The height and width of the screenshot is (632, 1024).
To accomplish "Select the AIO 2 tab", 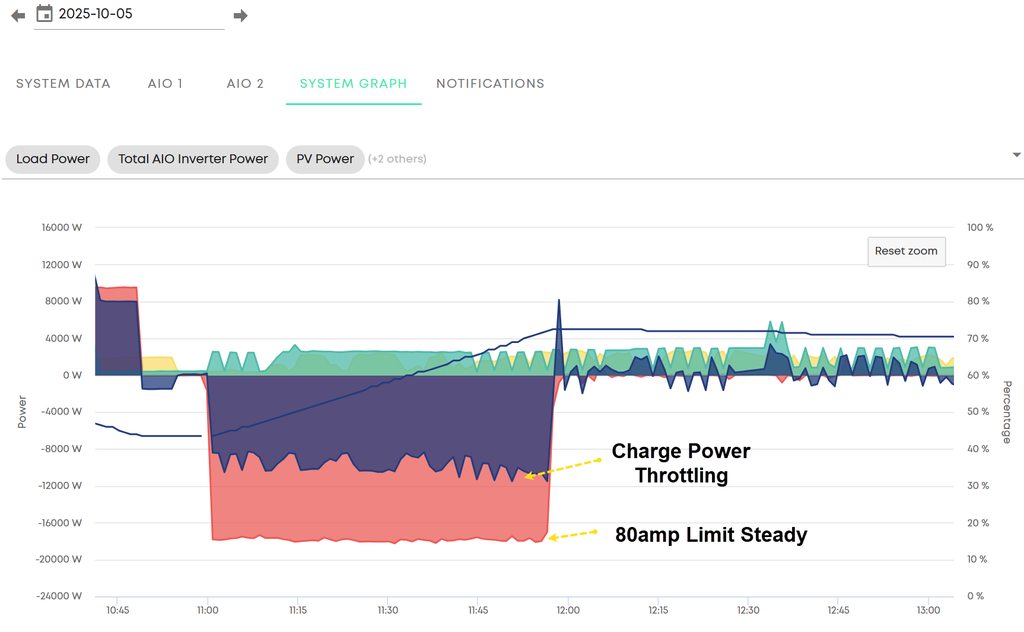I will pyautogui.click(x=245, y=84).
